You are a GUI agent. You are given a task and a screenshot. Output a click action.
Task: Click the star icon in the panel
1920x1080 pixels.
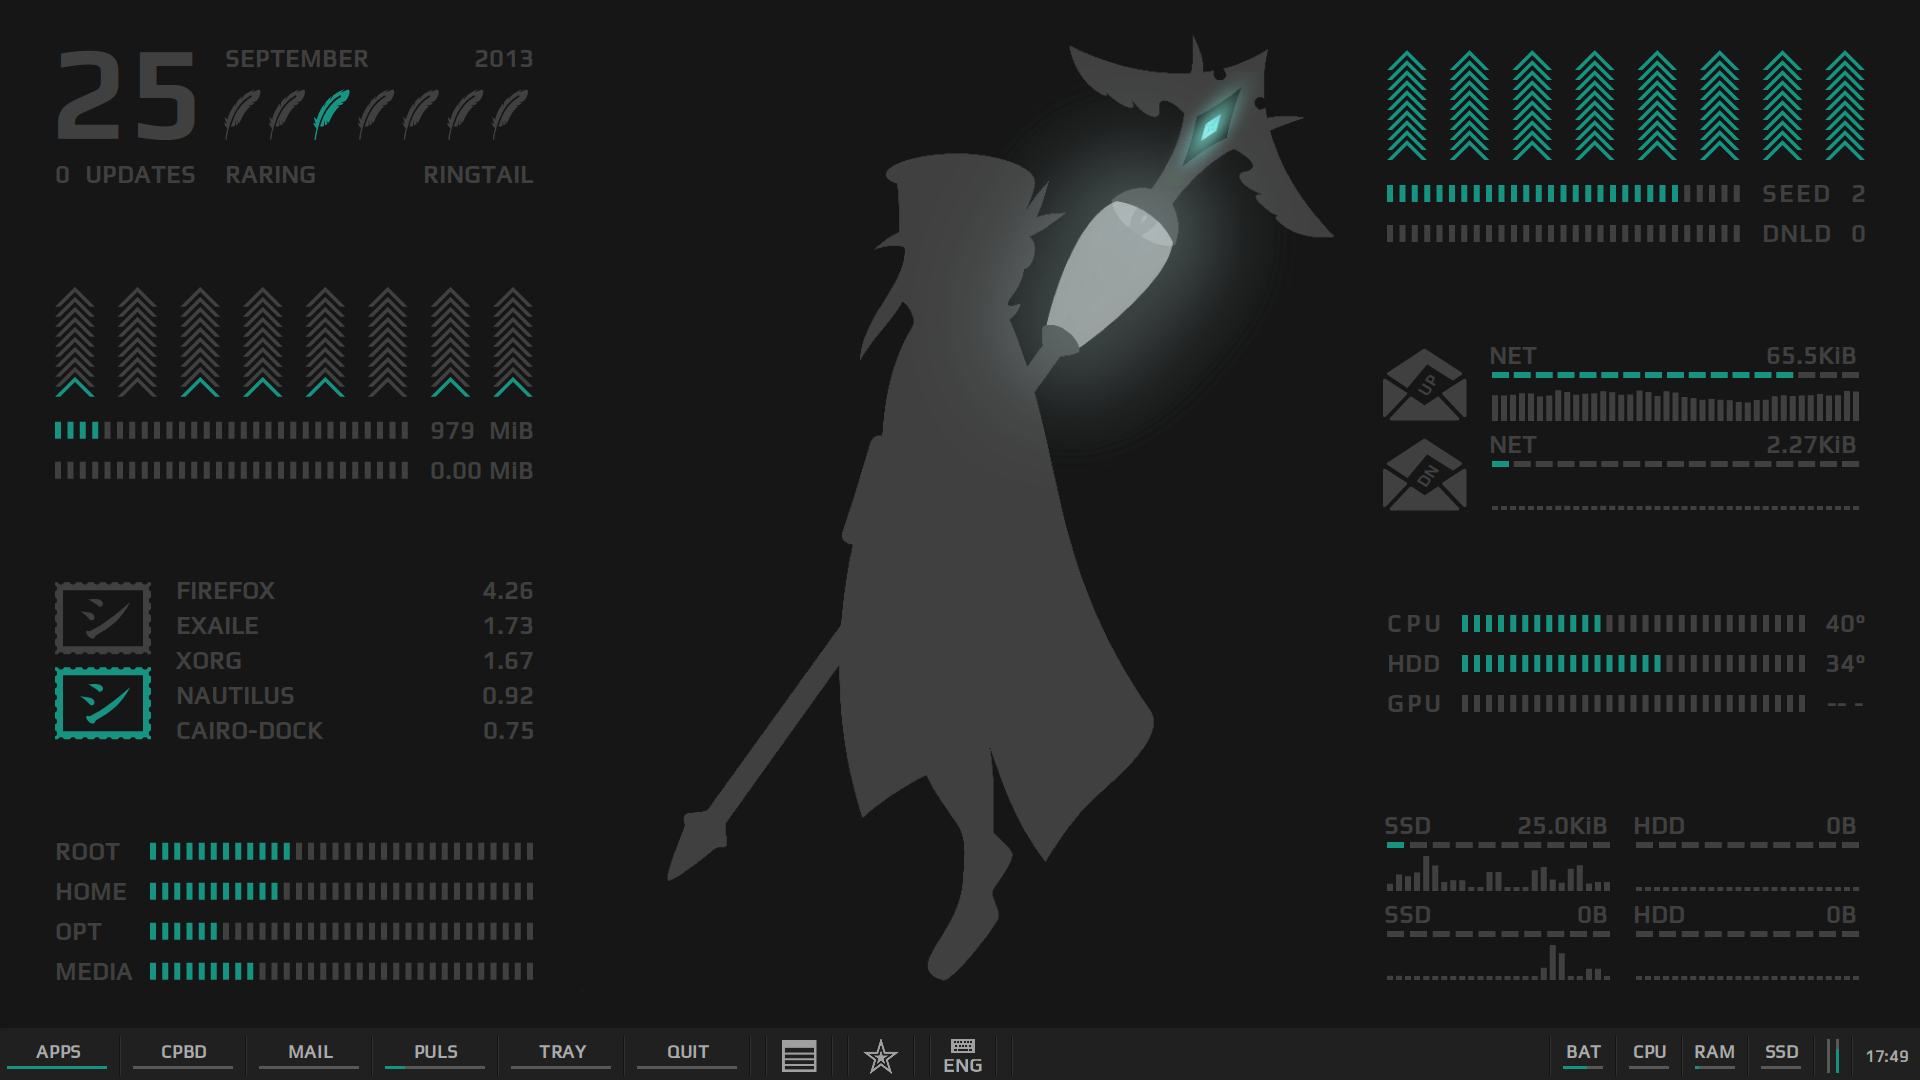[881, 1056]
